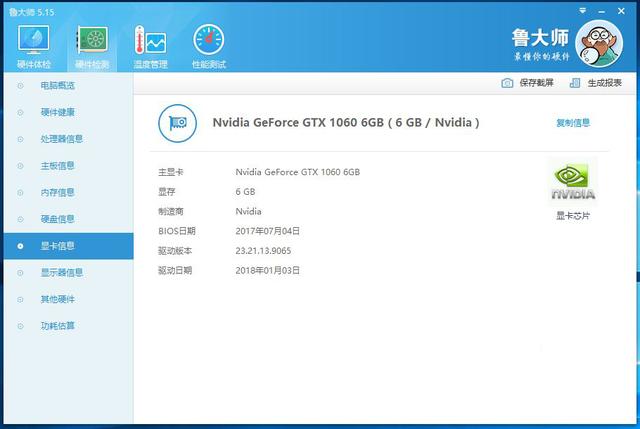Screen dimensions: 640x429
Task: Open the title bar dropdown menu arrow
Action: coord(582,11)
